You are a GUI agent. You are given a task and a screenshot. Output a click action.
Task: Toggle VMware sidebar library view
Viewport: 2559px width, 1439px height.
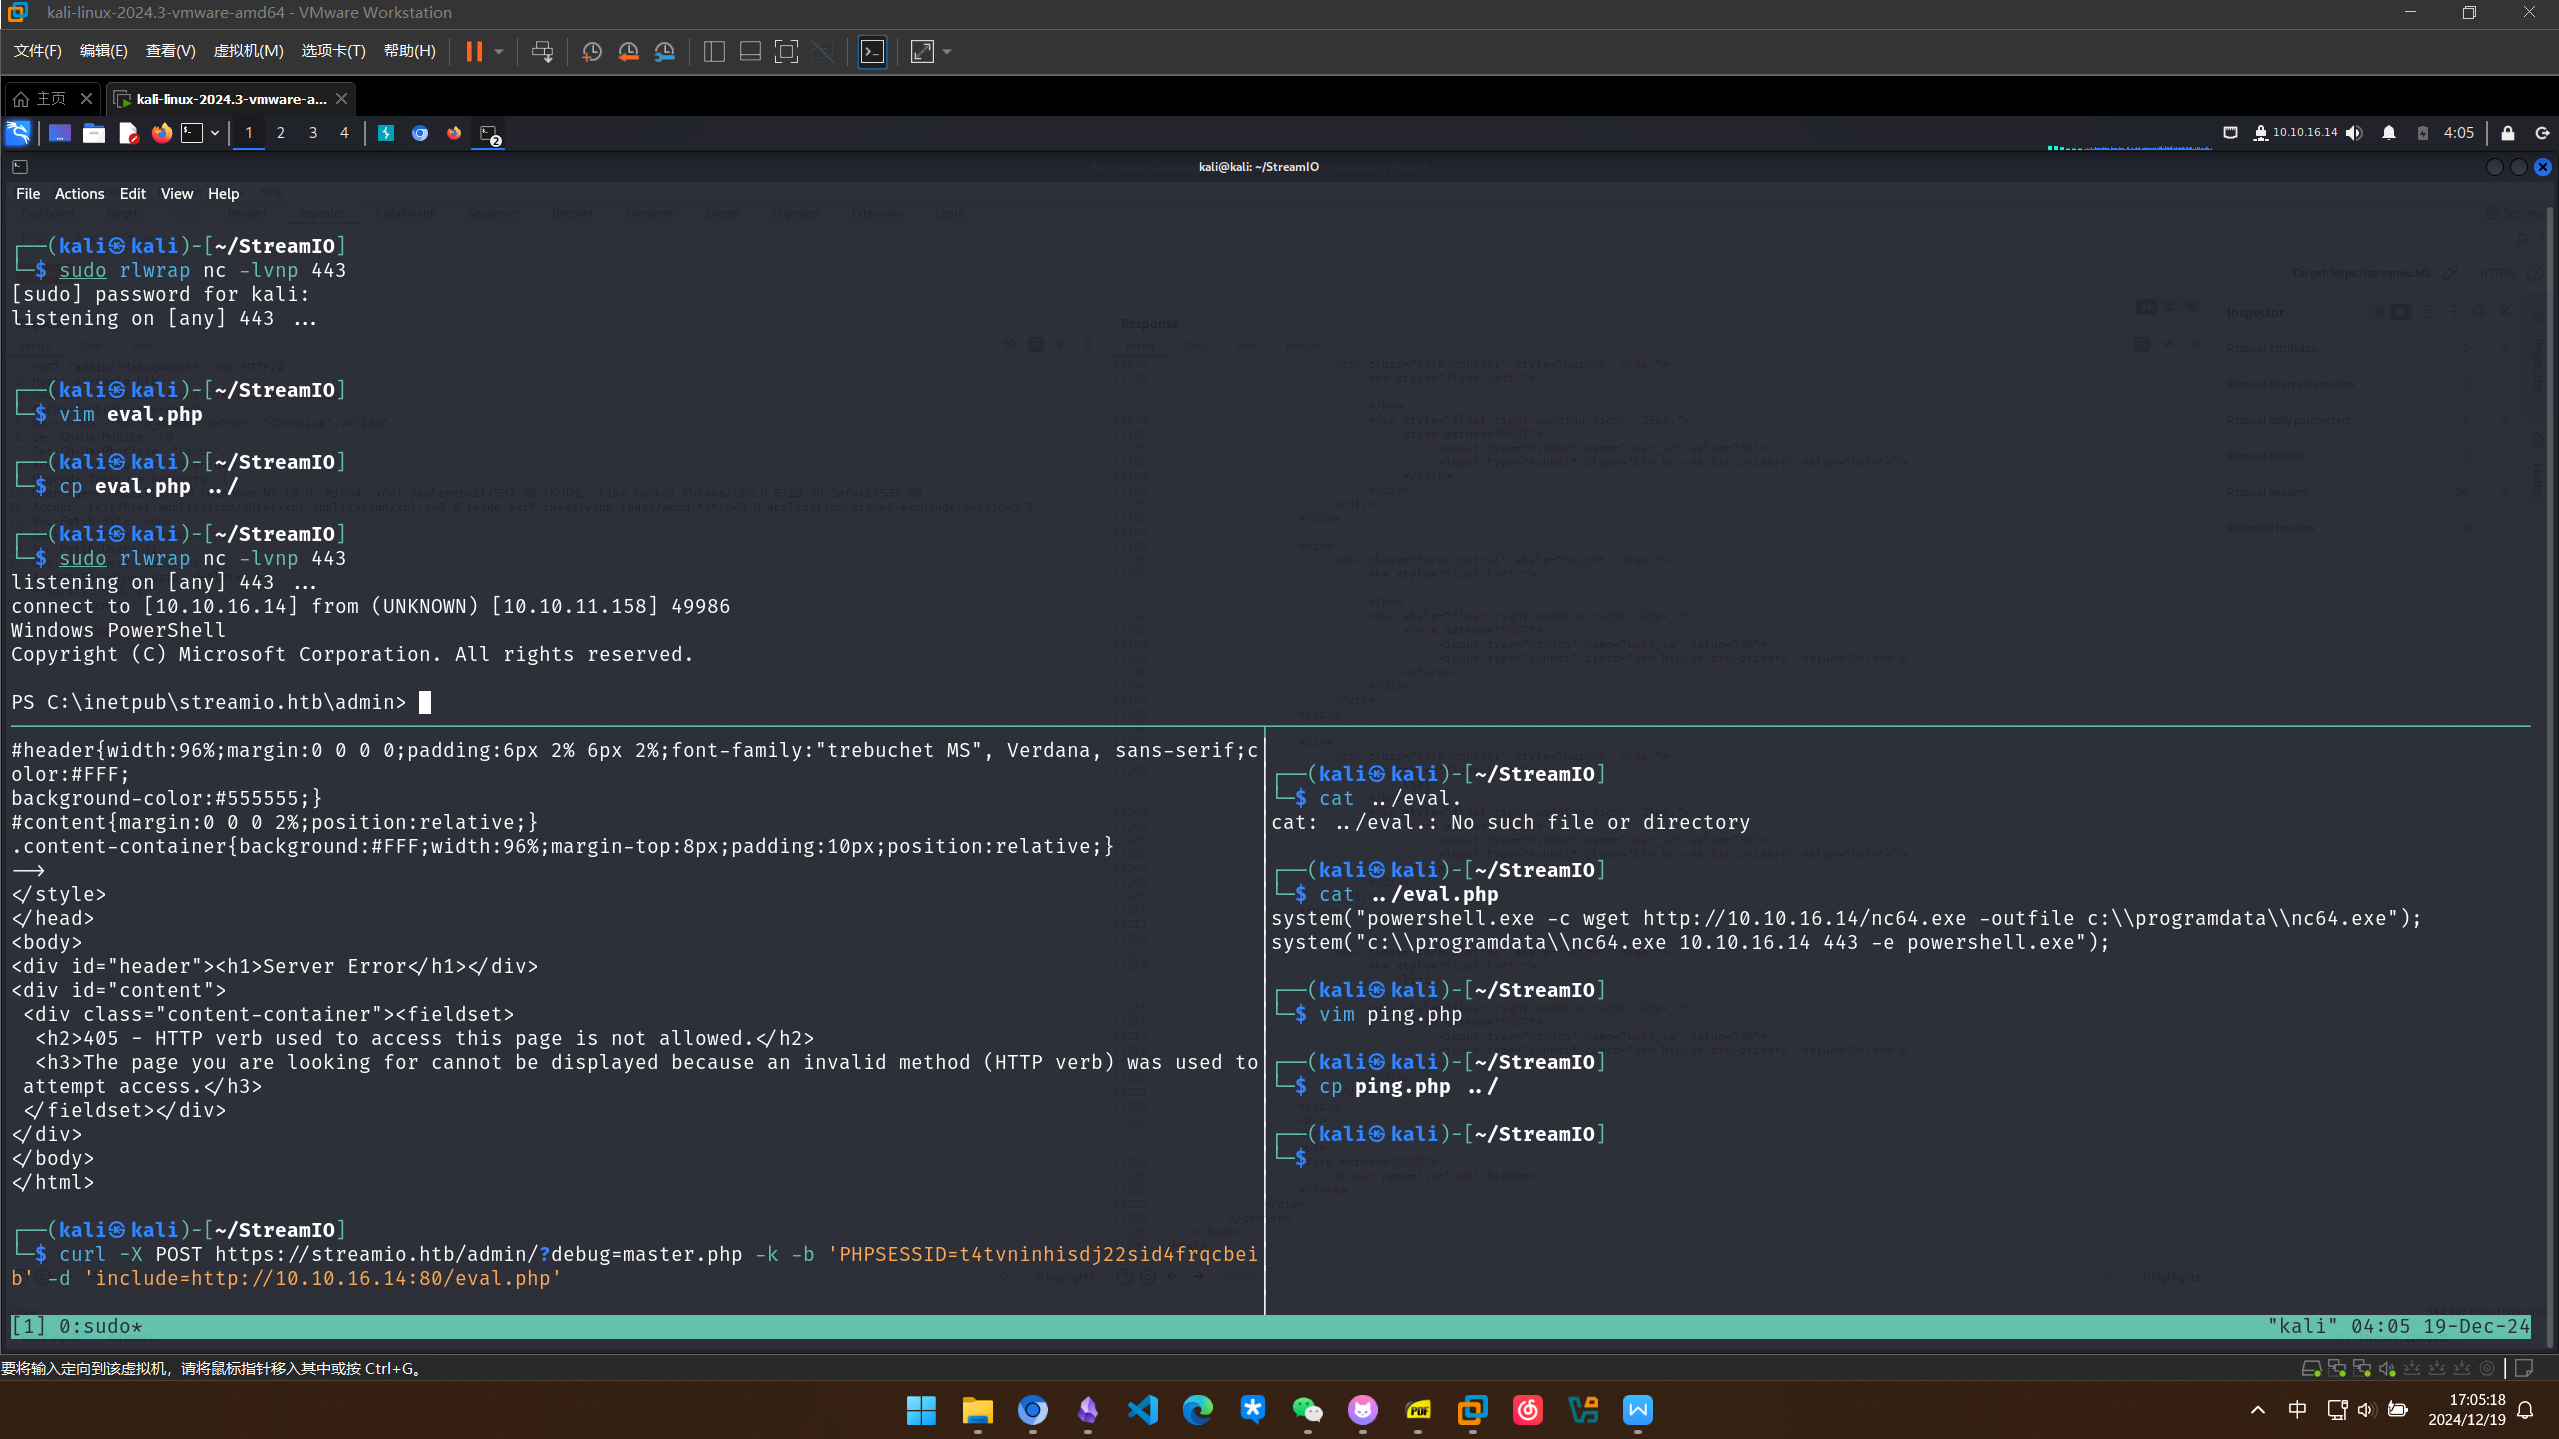pos(714,51)
